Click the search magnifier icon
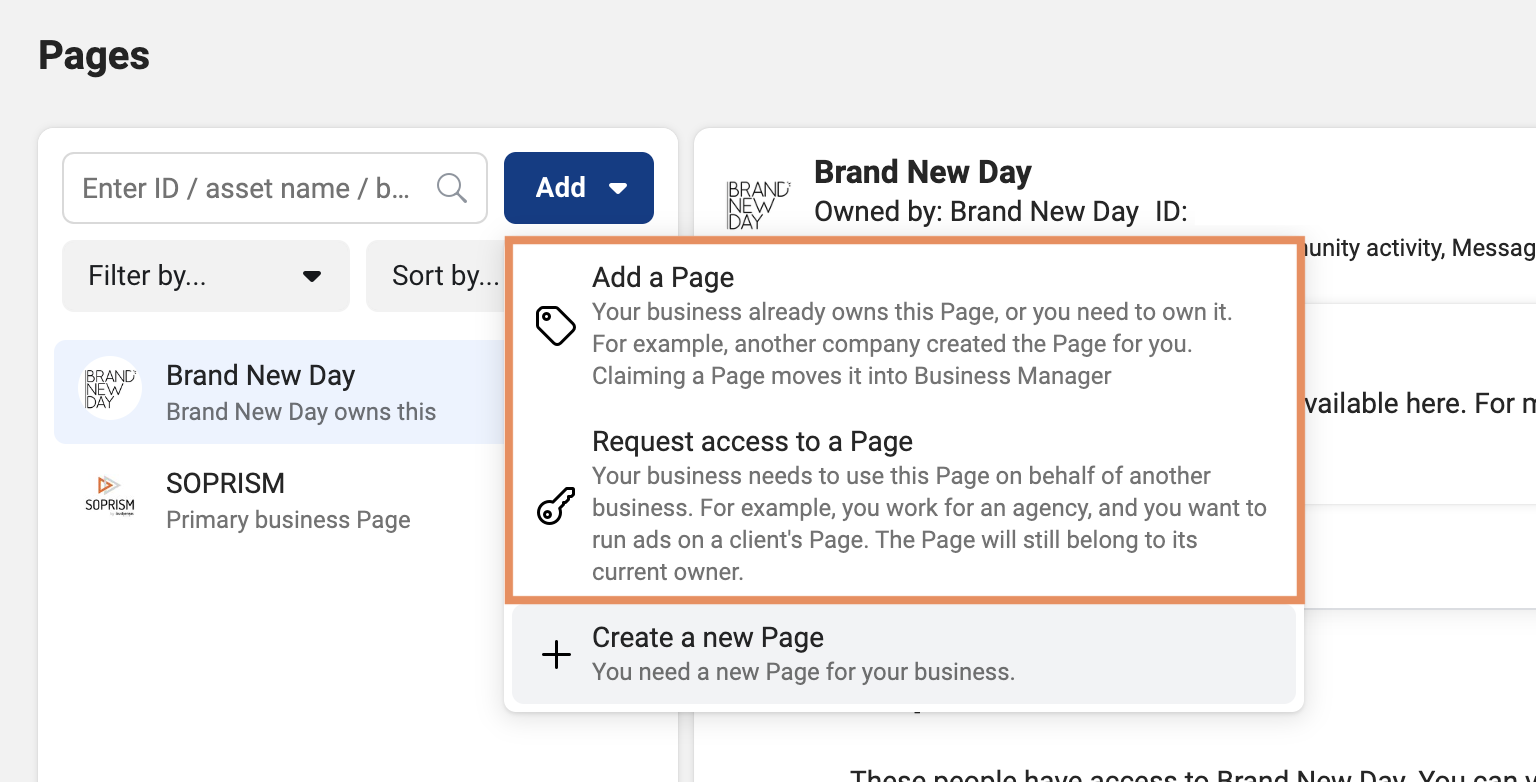The image size is (1536, 782). coord(452,188)
